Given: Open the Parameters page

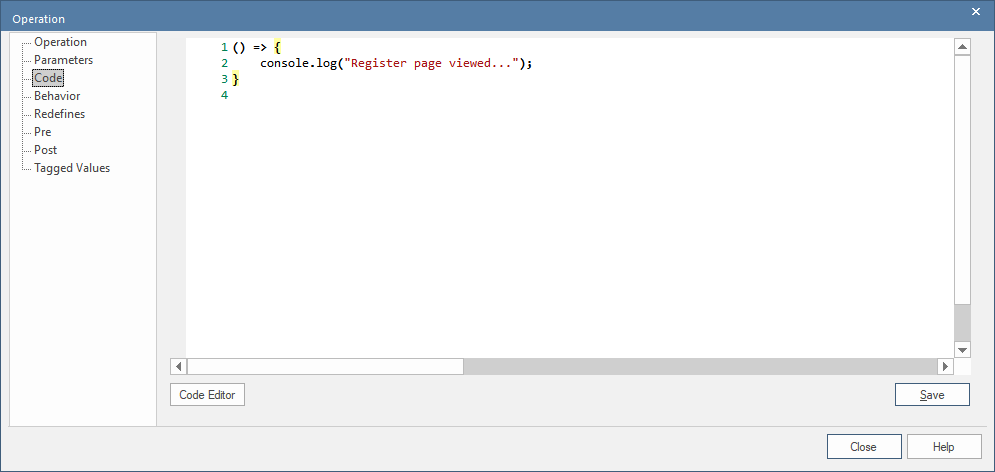Looking at the screenshot, I should tap(63, 60).
